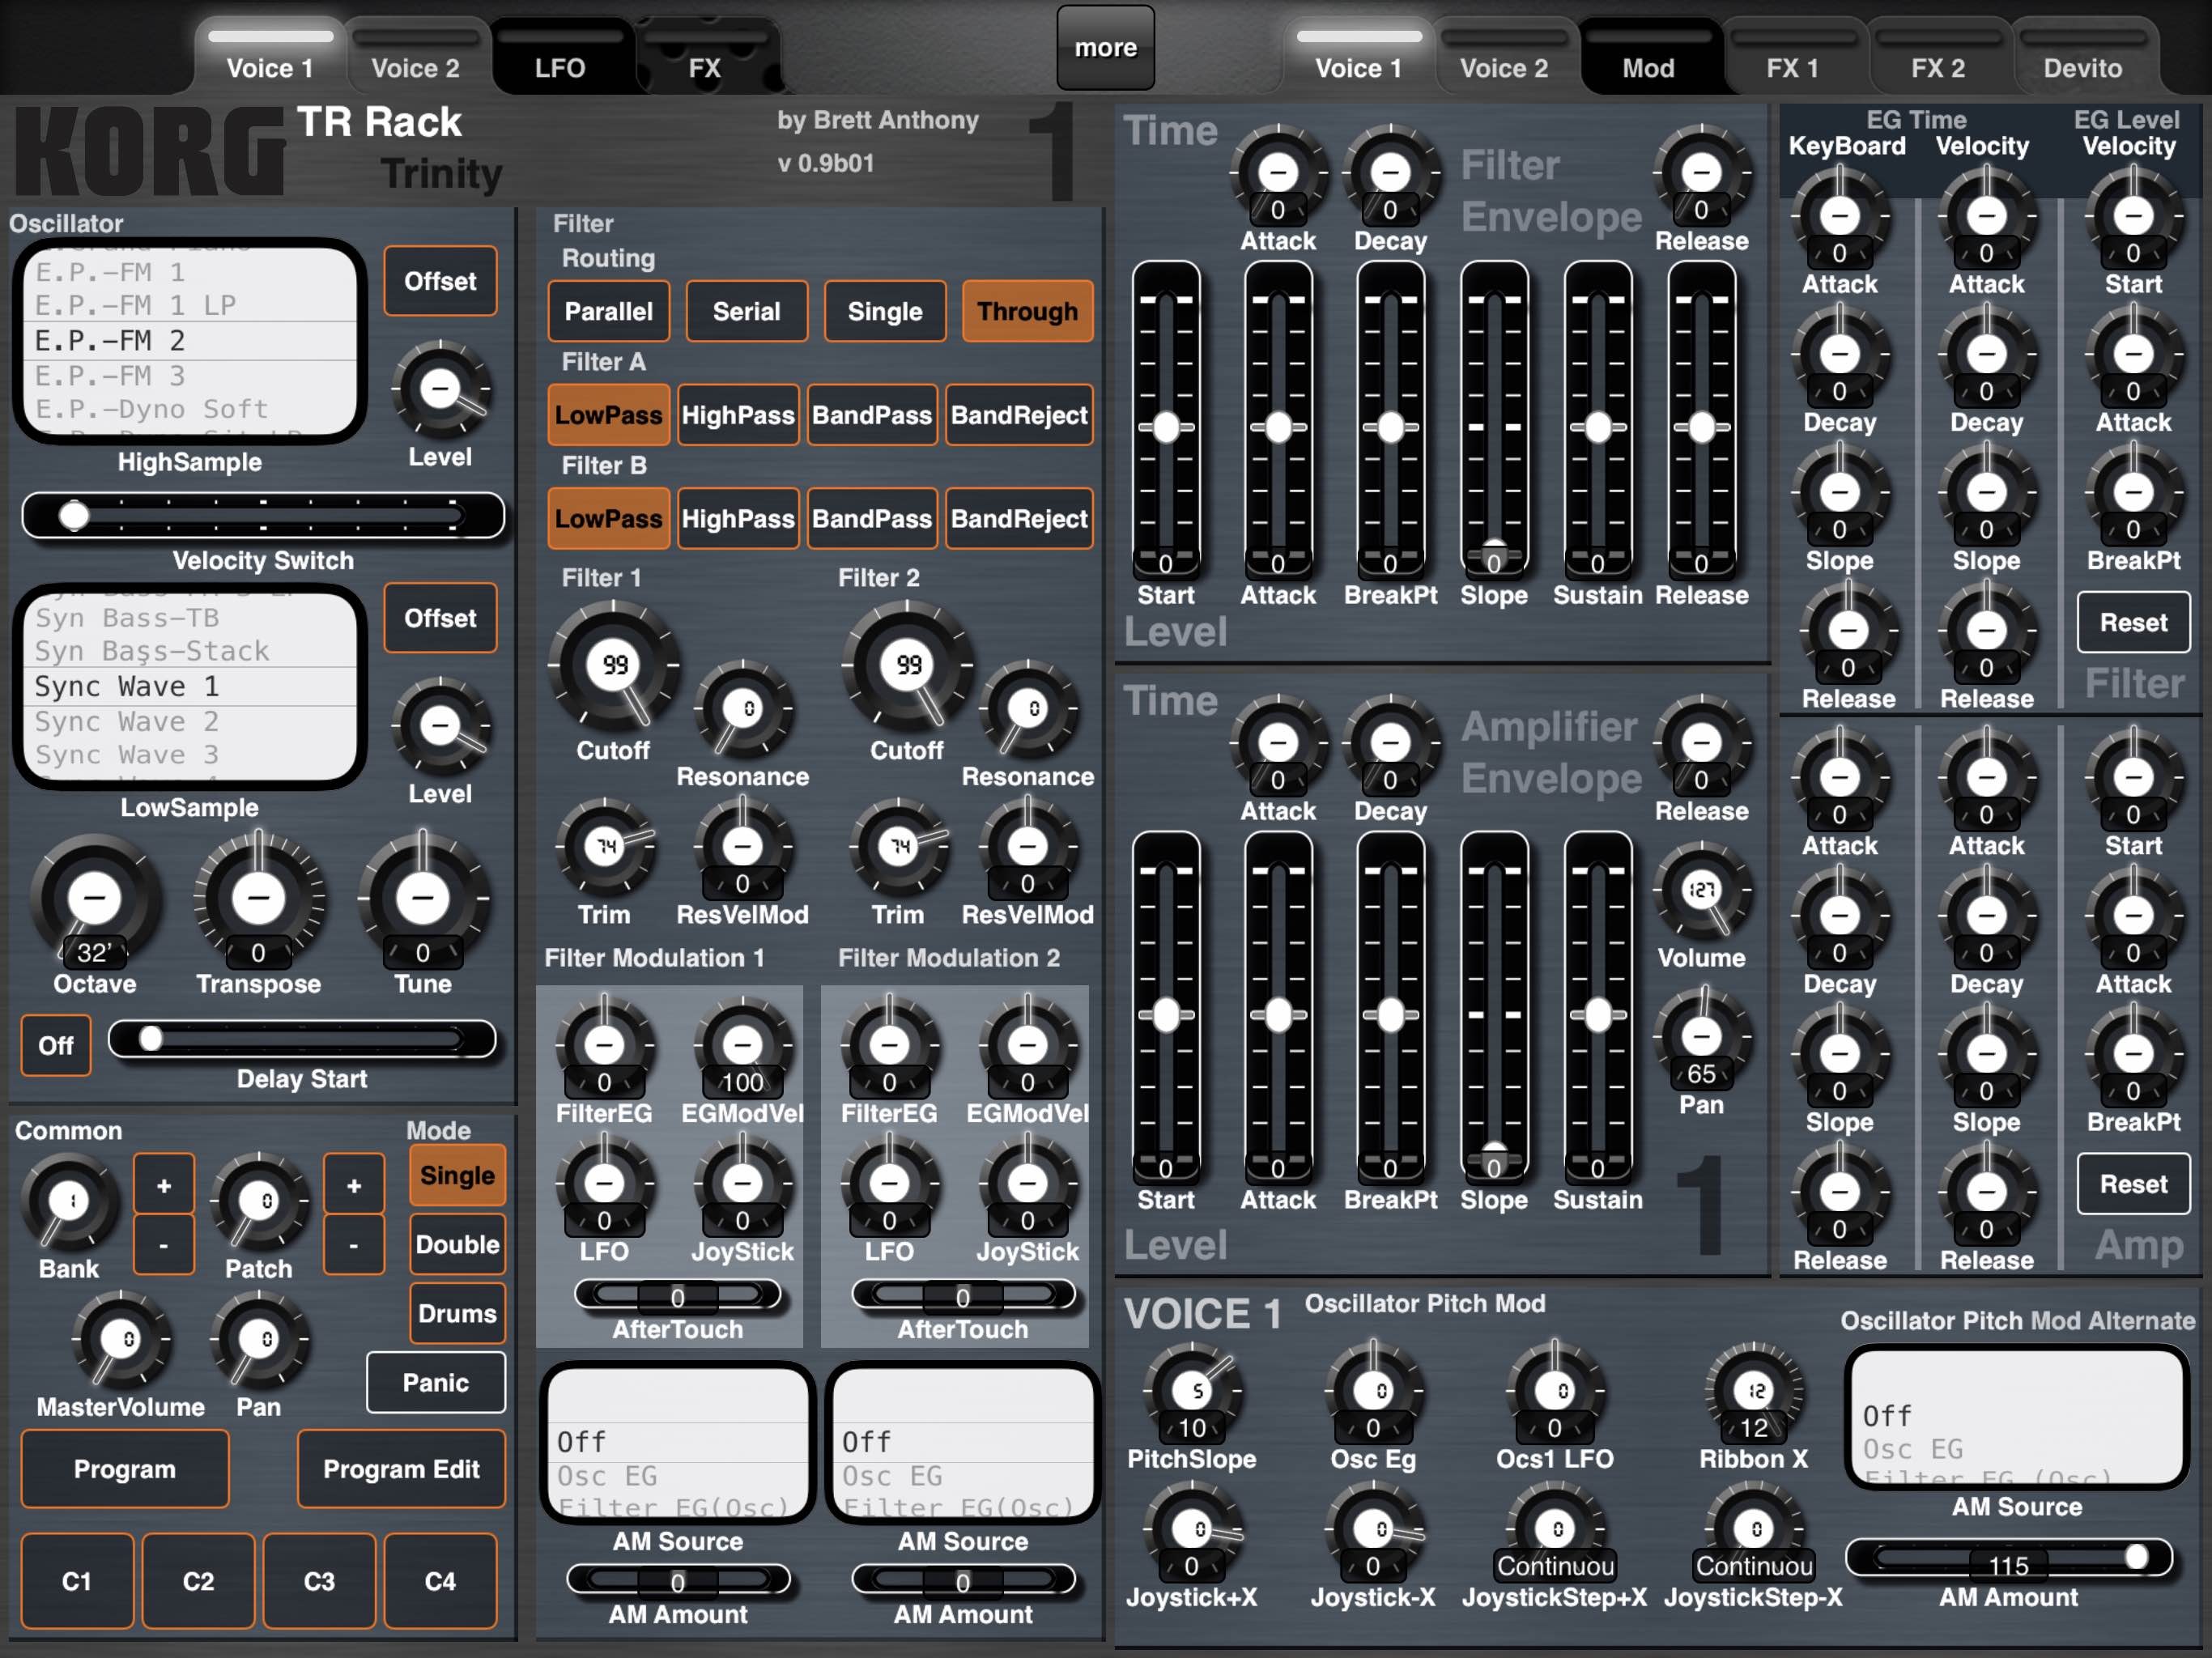This screenshot has height=1658, width=2212.
Task: Toggle the Delay Start Off button
Action: pos(56,1045)
